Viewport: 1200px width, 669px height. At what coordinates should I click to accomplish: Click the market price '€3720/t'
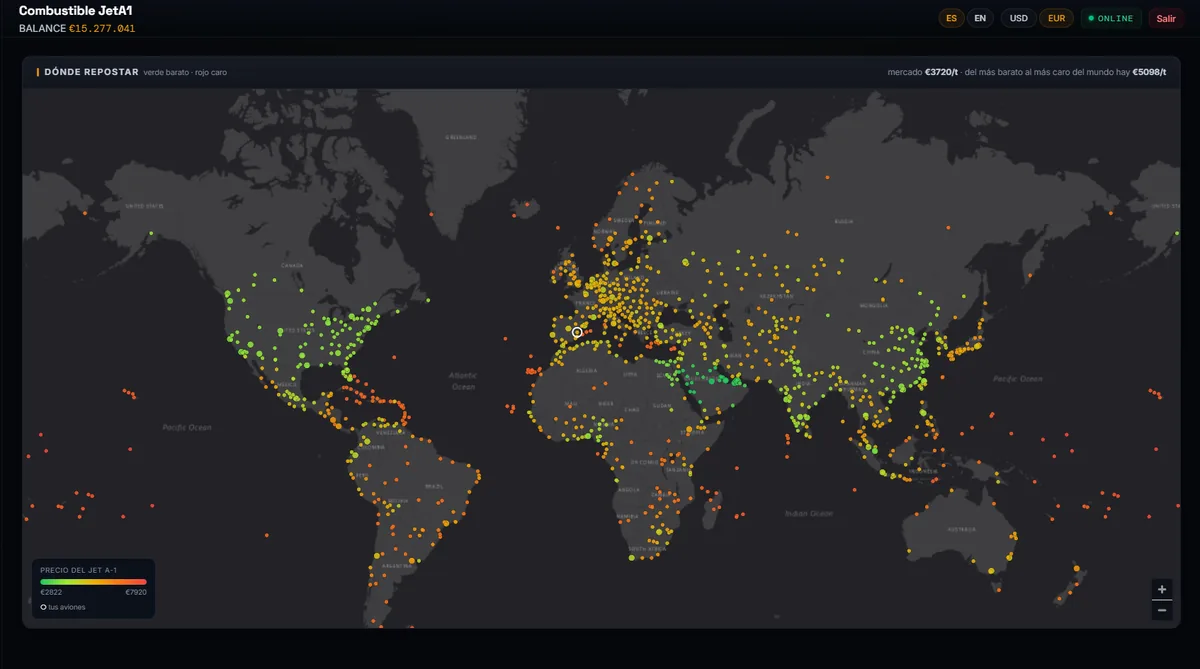(941, 72)
